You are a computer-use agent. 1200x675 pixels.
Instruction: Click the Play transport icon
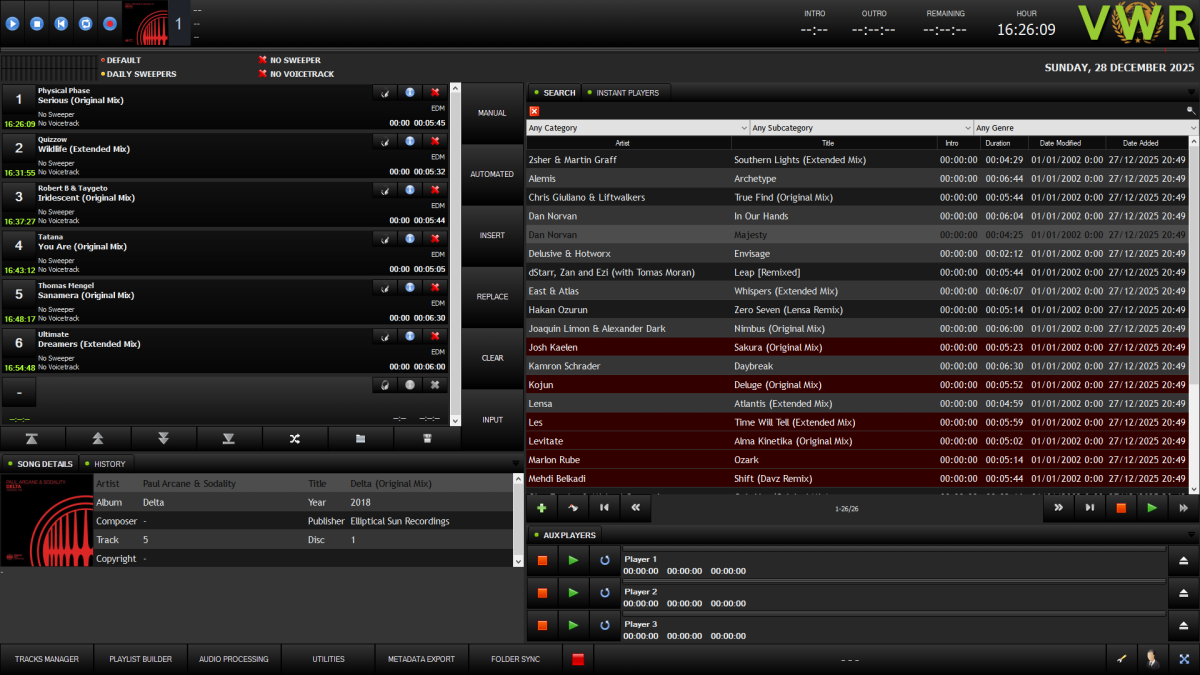[x=12, y=23]
